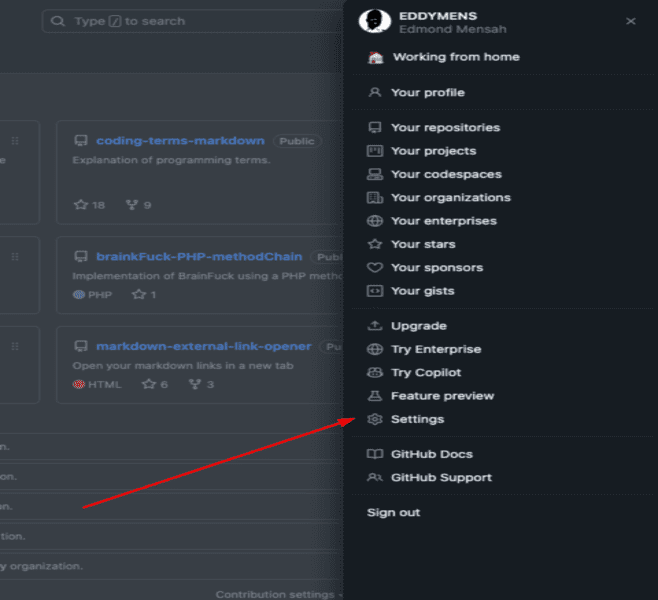Open GitHub Support

point(441,477)
